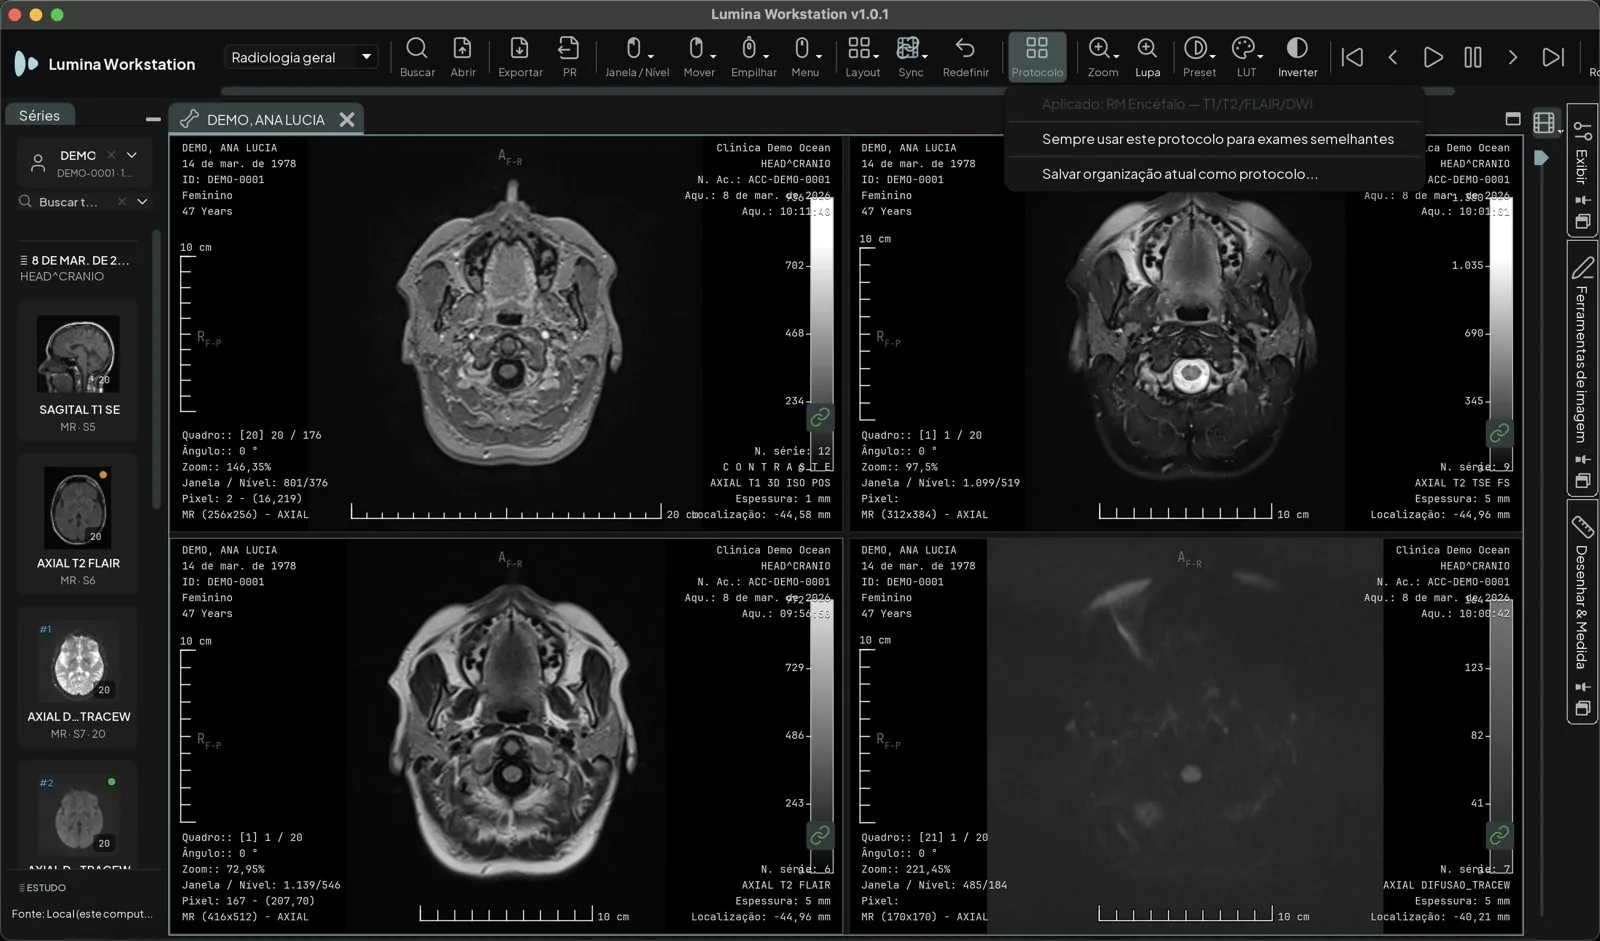The image size is (1600, 941).
Task: Choose the Mover mouse tool
Action: click(x=699, y=57)
